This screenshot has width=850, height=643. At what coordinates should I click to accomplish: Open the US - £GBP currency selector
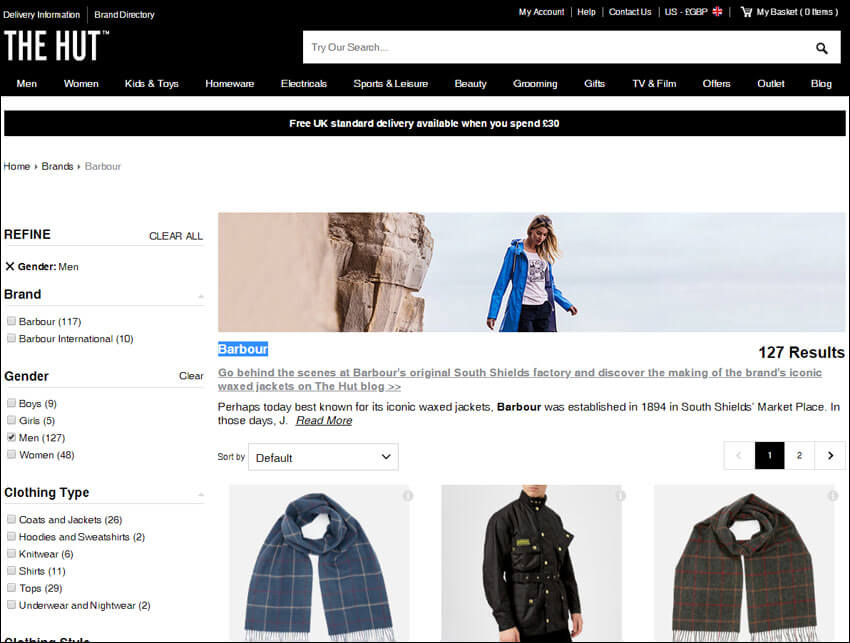693,12
